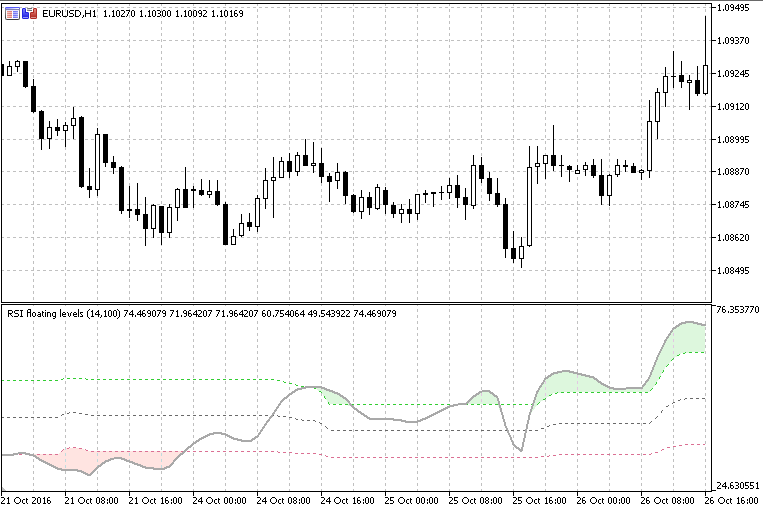Open the Depth of Market icon
The width and height of the screenshot is (763, 508).
(12, 14)
